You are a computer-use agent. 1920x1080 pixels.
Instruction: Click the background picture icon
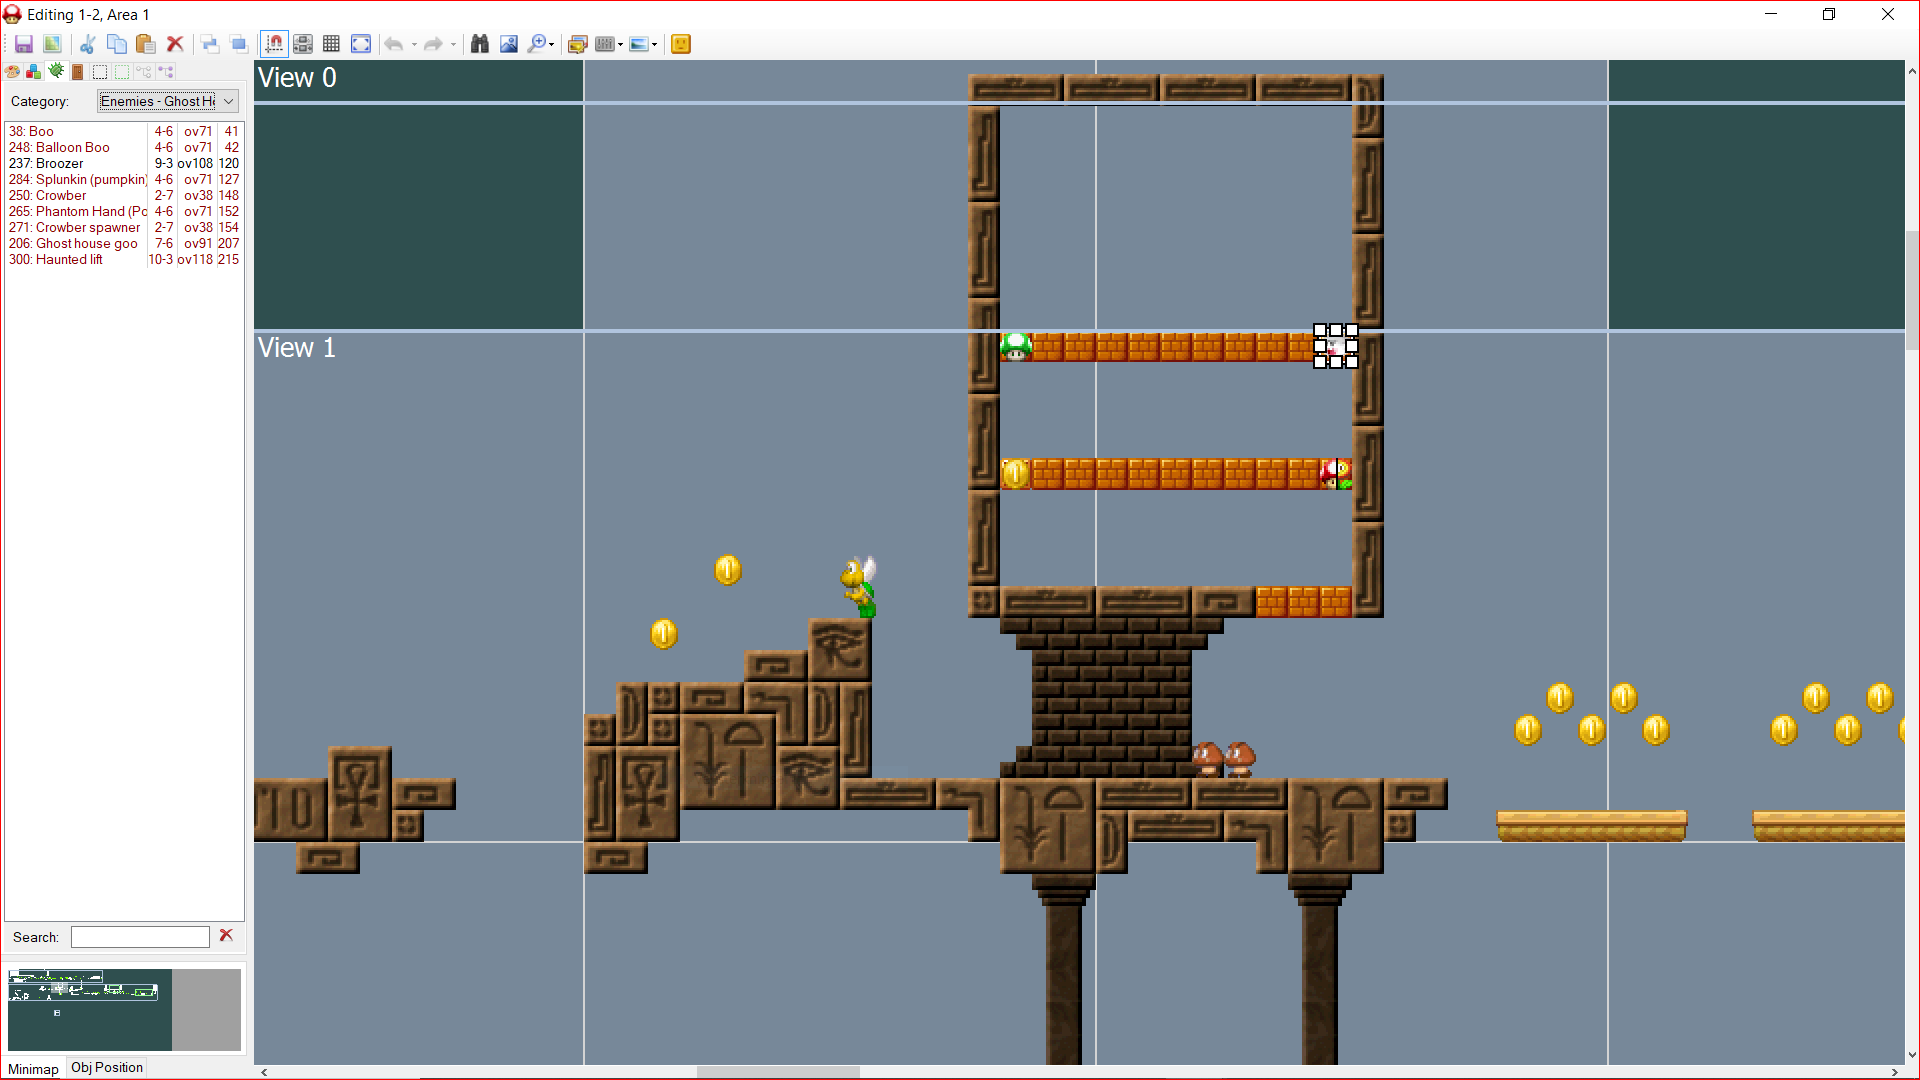coord(638,44)
